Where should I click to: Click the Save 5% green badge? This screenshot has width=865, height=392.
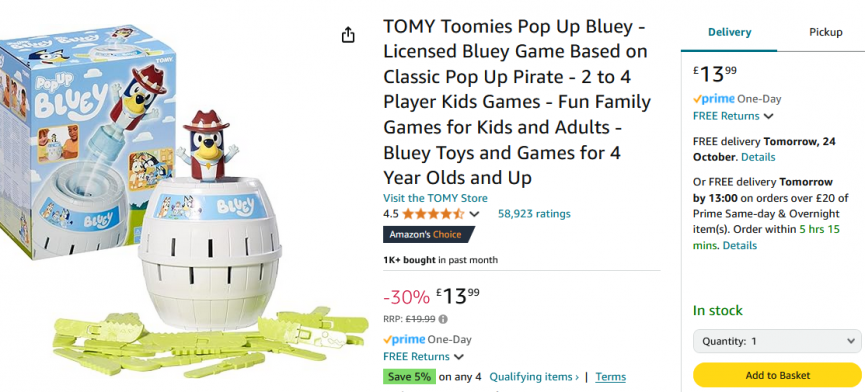(409, 377)
